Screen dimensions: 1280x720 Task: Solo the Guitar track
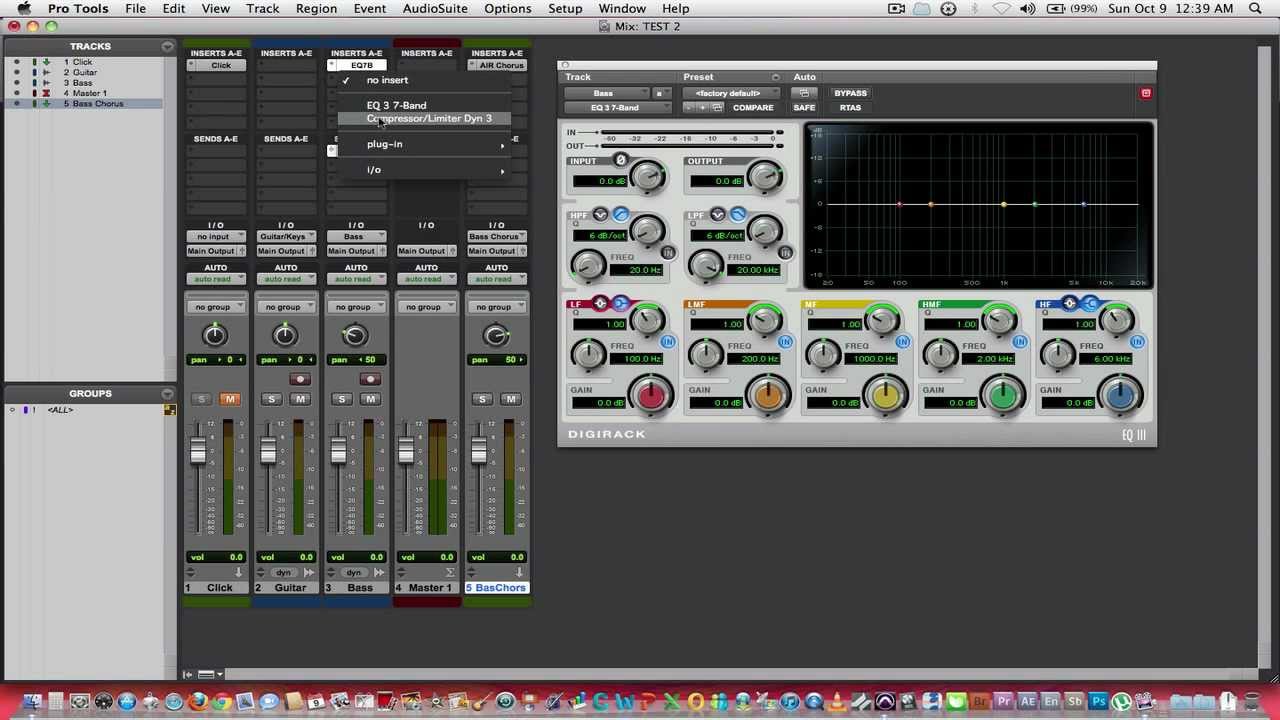[x=271, y=399]
